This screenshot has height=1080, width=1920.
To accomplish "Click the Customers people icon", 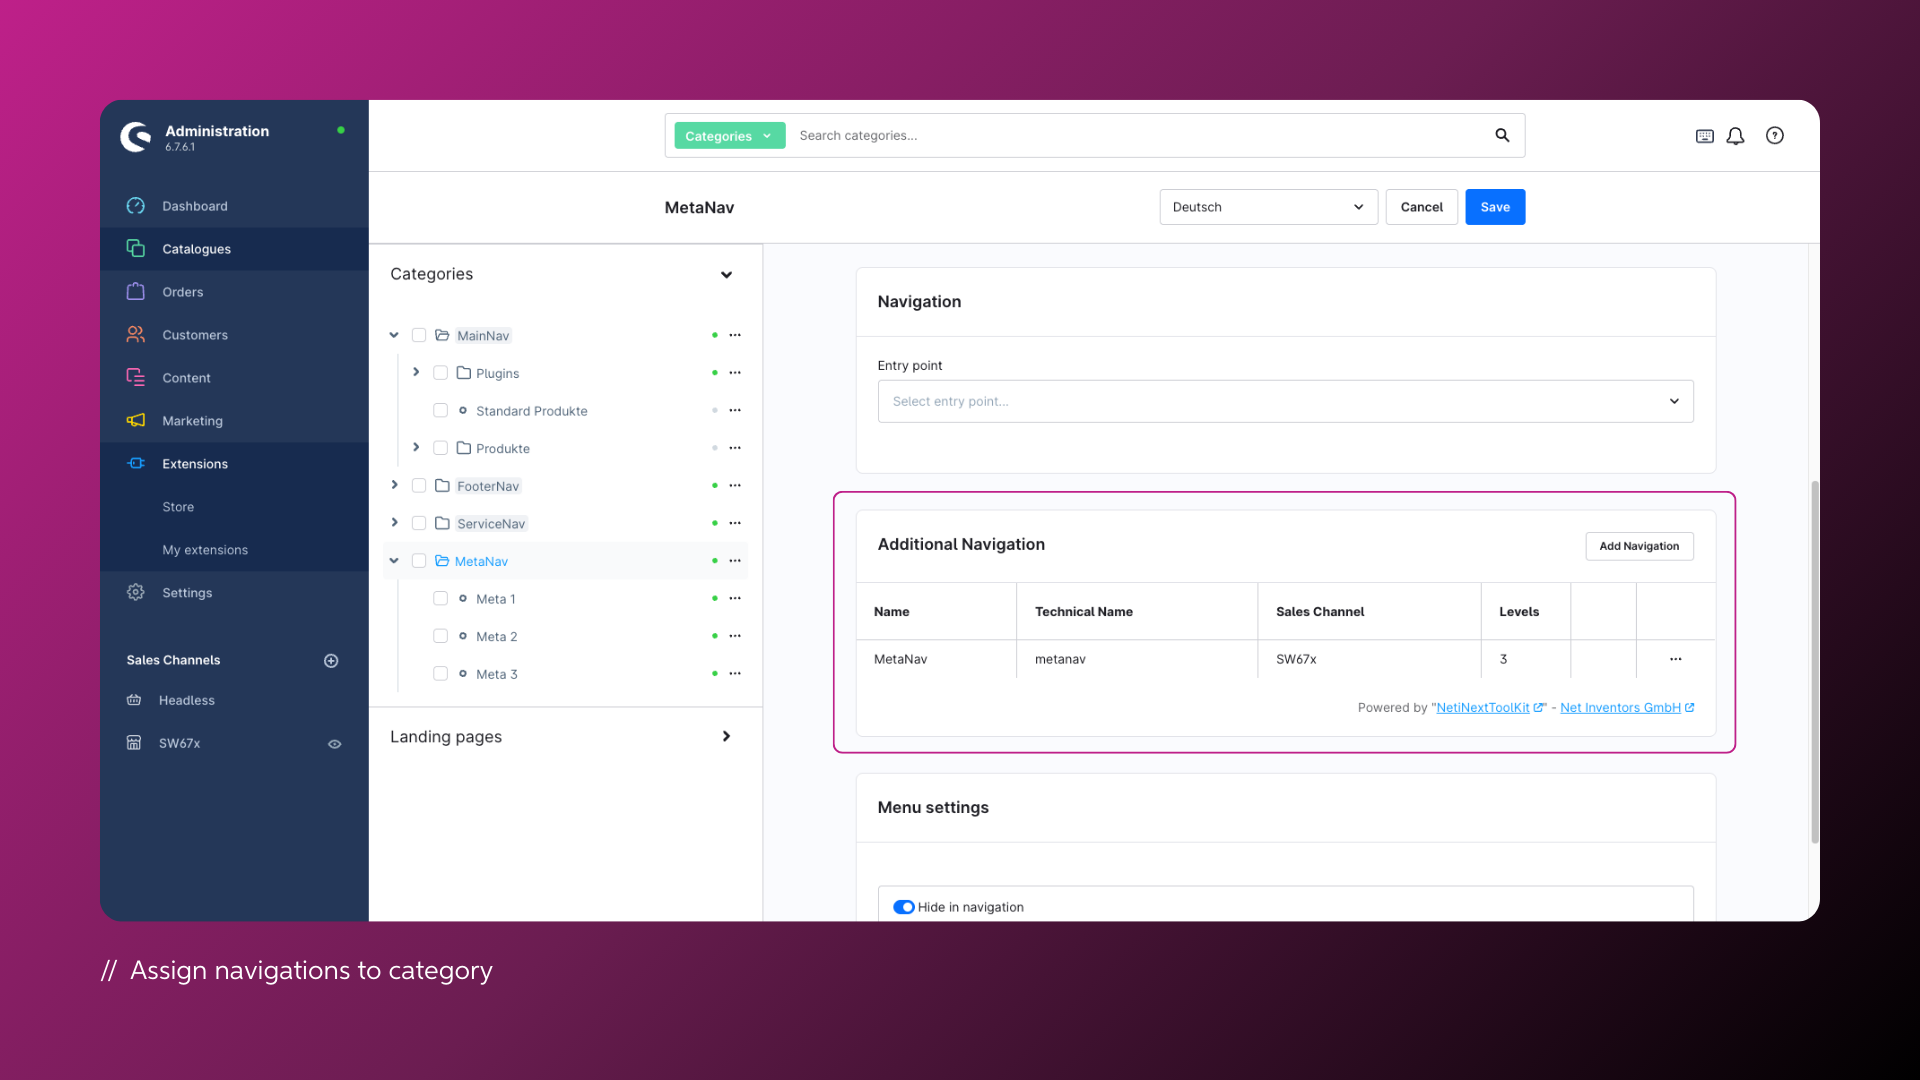I will tap(136, 334).
